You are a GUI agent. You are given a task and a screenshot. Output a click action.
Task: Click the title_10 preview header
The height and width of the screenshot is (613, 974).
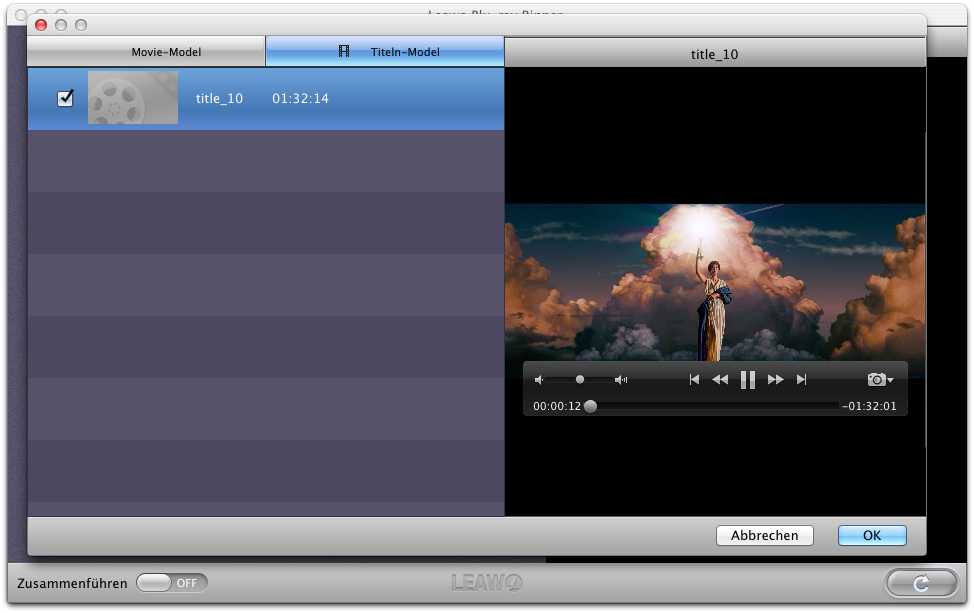click(x=714, y=54)
